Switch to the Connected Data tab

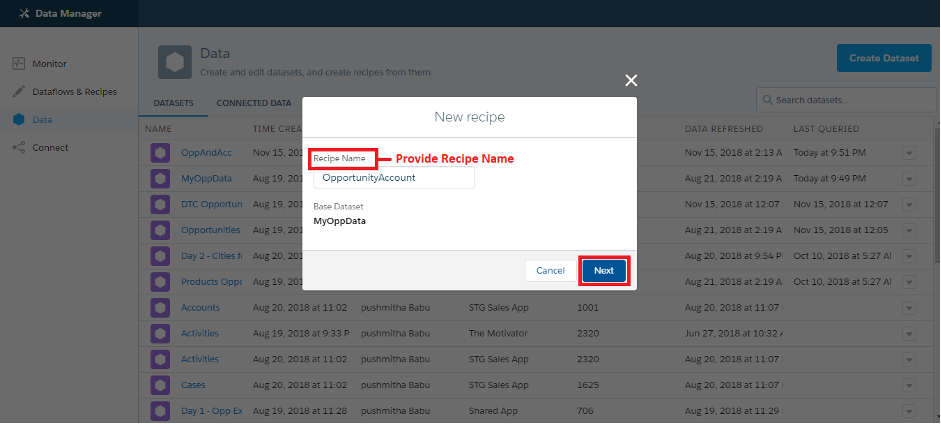point(254,103)
